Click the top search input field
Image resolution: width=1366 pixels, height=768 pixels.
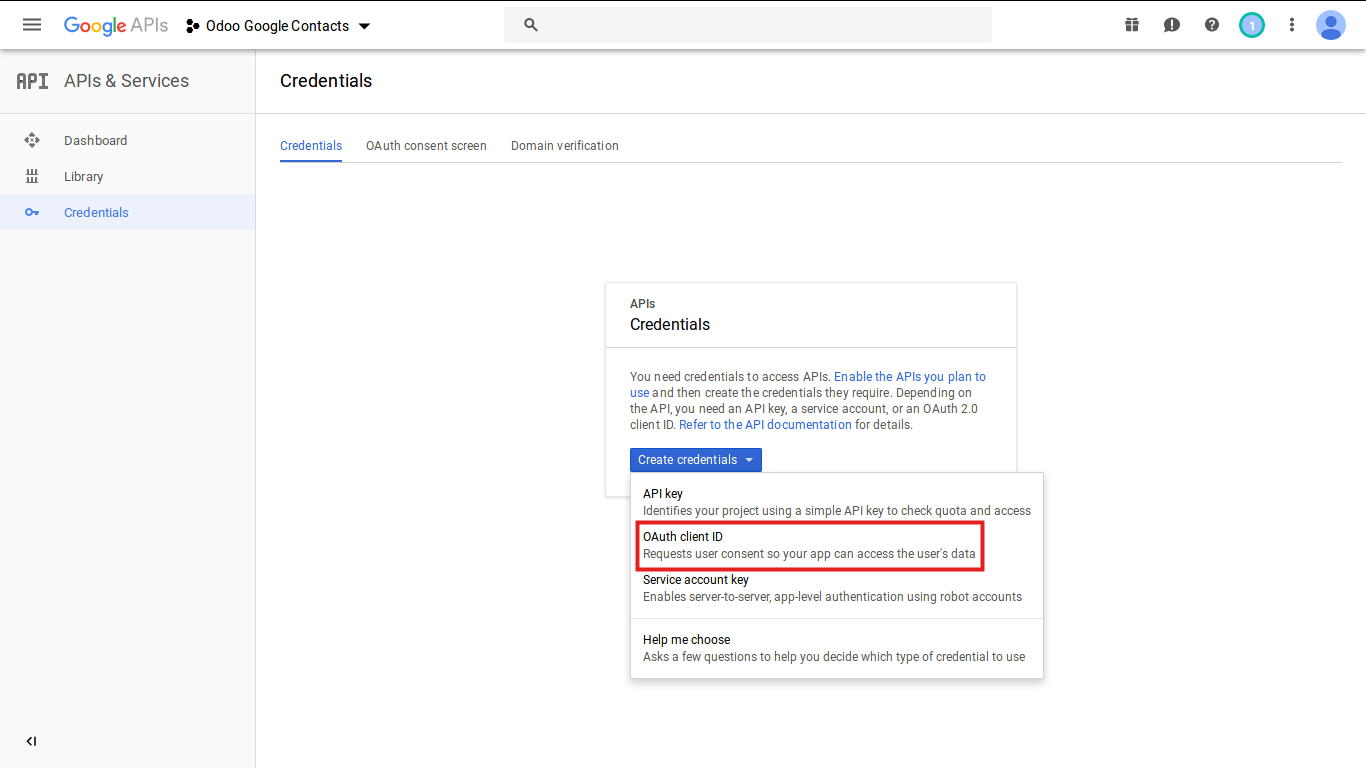(760, 25)
